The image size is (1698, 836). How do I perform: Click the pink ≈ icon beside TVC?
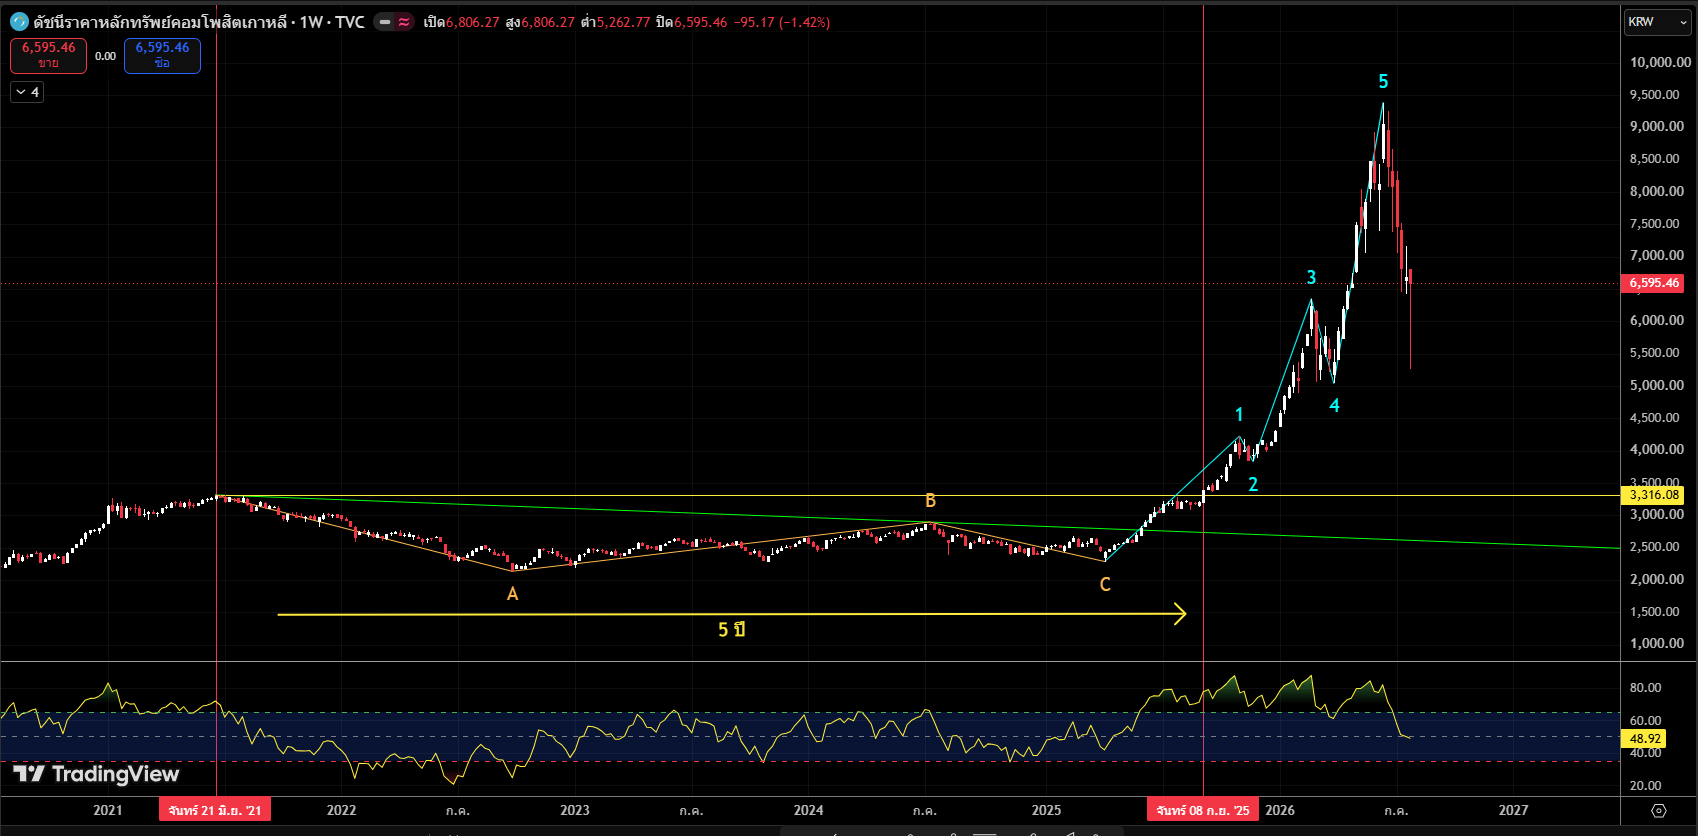pyautogui.click(x=403, y=22)
